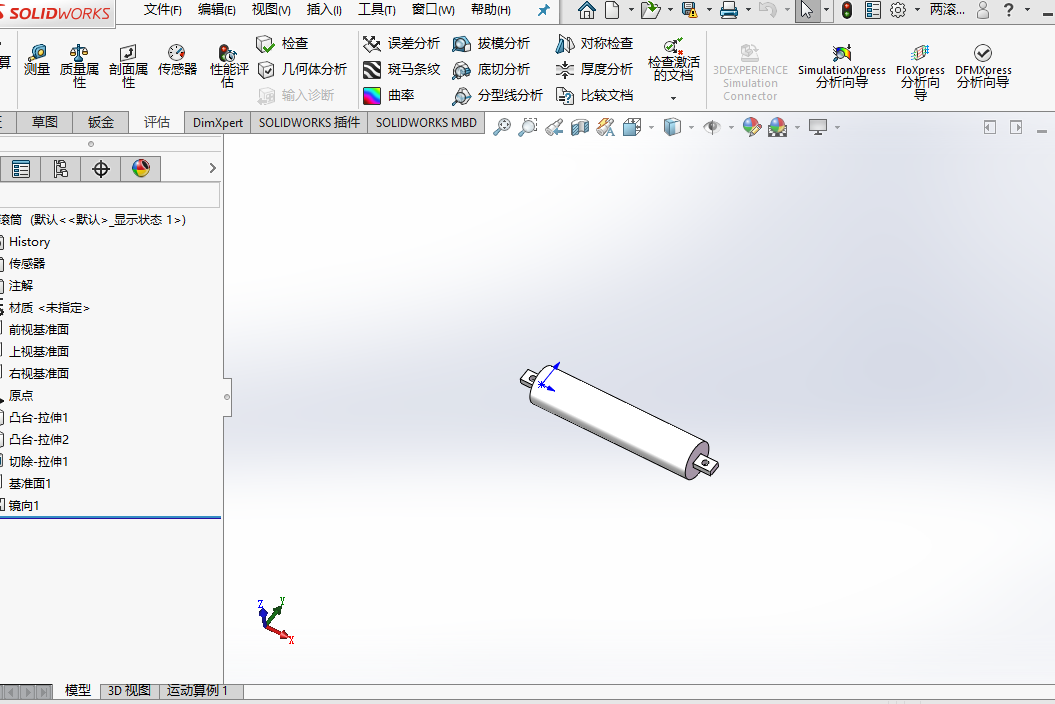This screenshot has width=1055, height=704.
Task: Toggle the menu bar pin
Action: [x=544, y=10]
